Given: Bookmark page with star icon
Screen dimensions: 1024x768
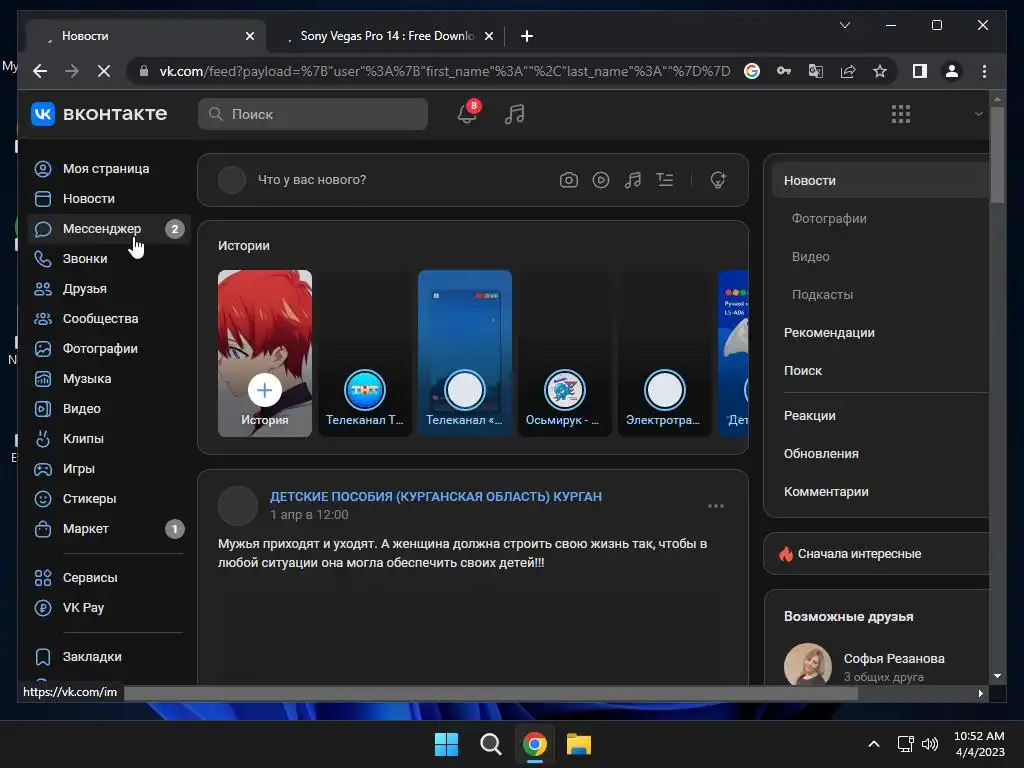Looking at the screenshot, I should 880,71.
